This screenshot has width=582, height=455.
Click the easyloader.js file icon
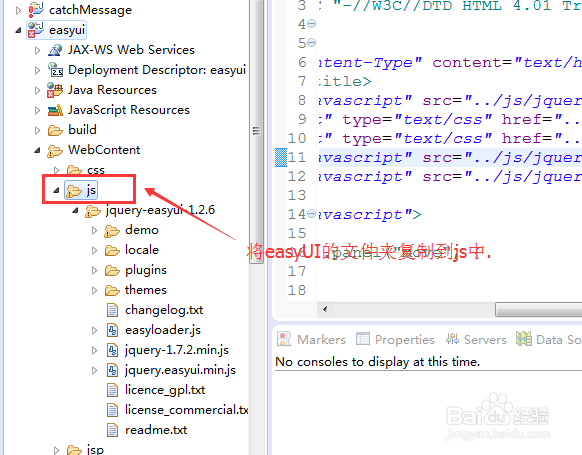tap(112, 330)
